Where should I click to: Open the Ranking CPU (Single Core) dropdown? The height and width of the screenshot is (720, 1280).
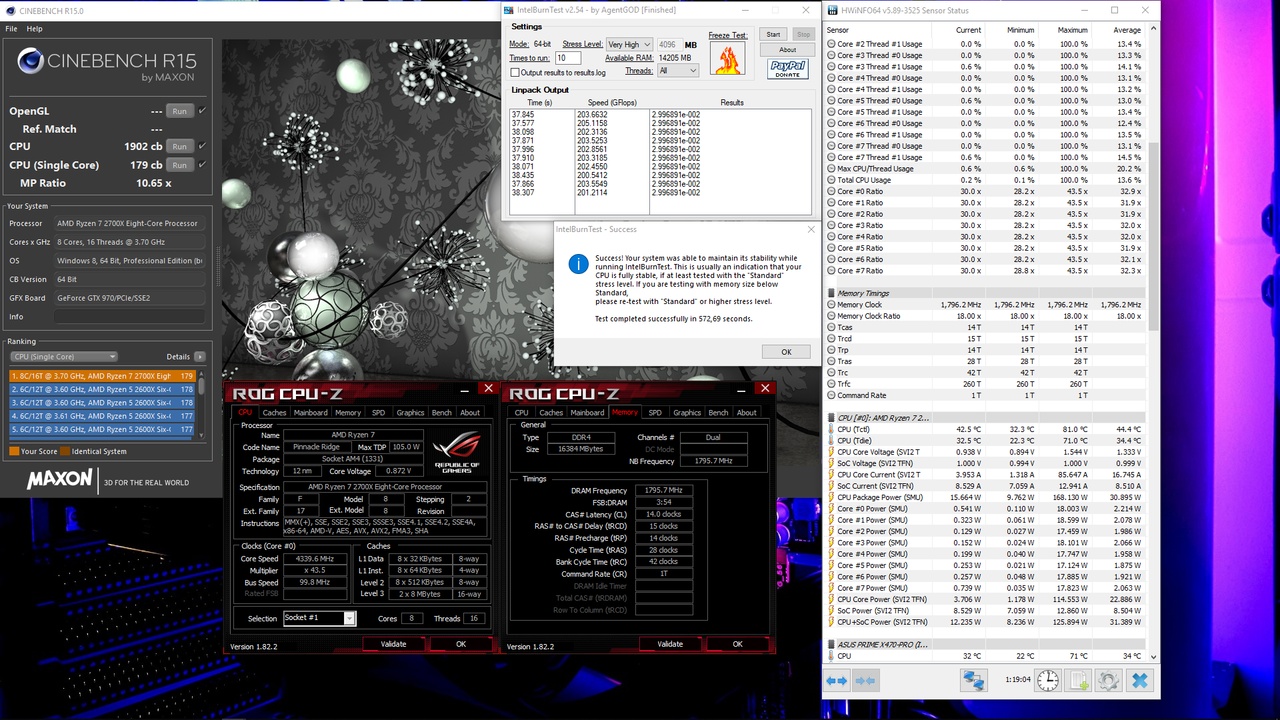pos(64,356)
